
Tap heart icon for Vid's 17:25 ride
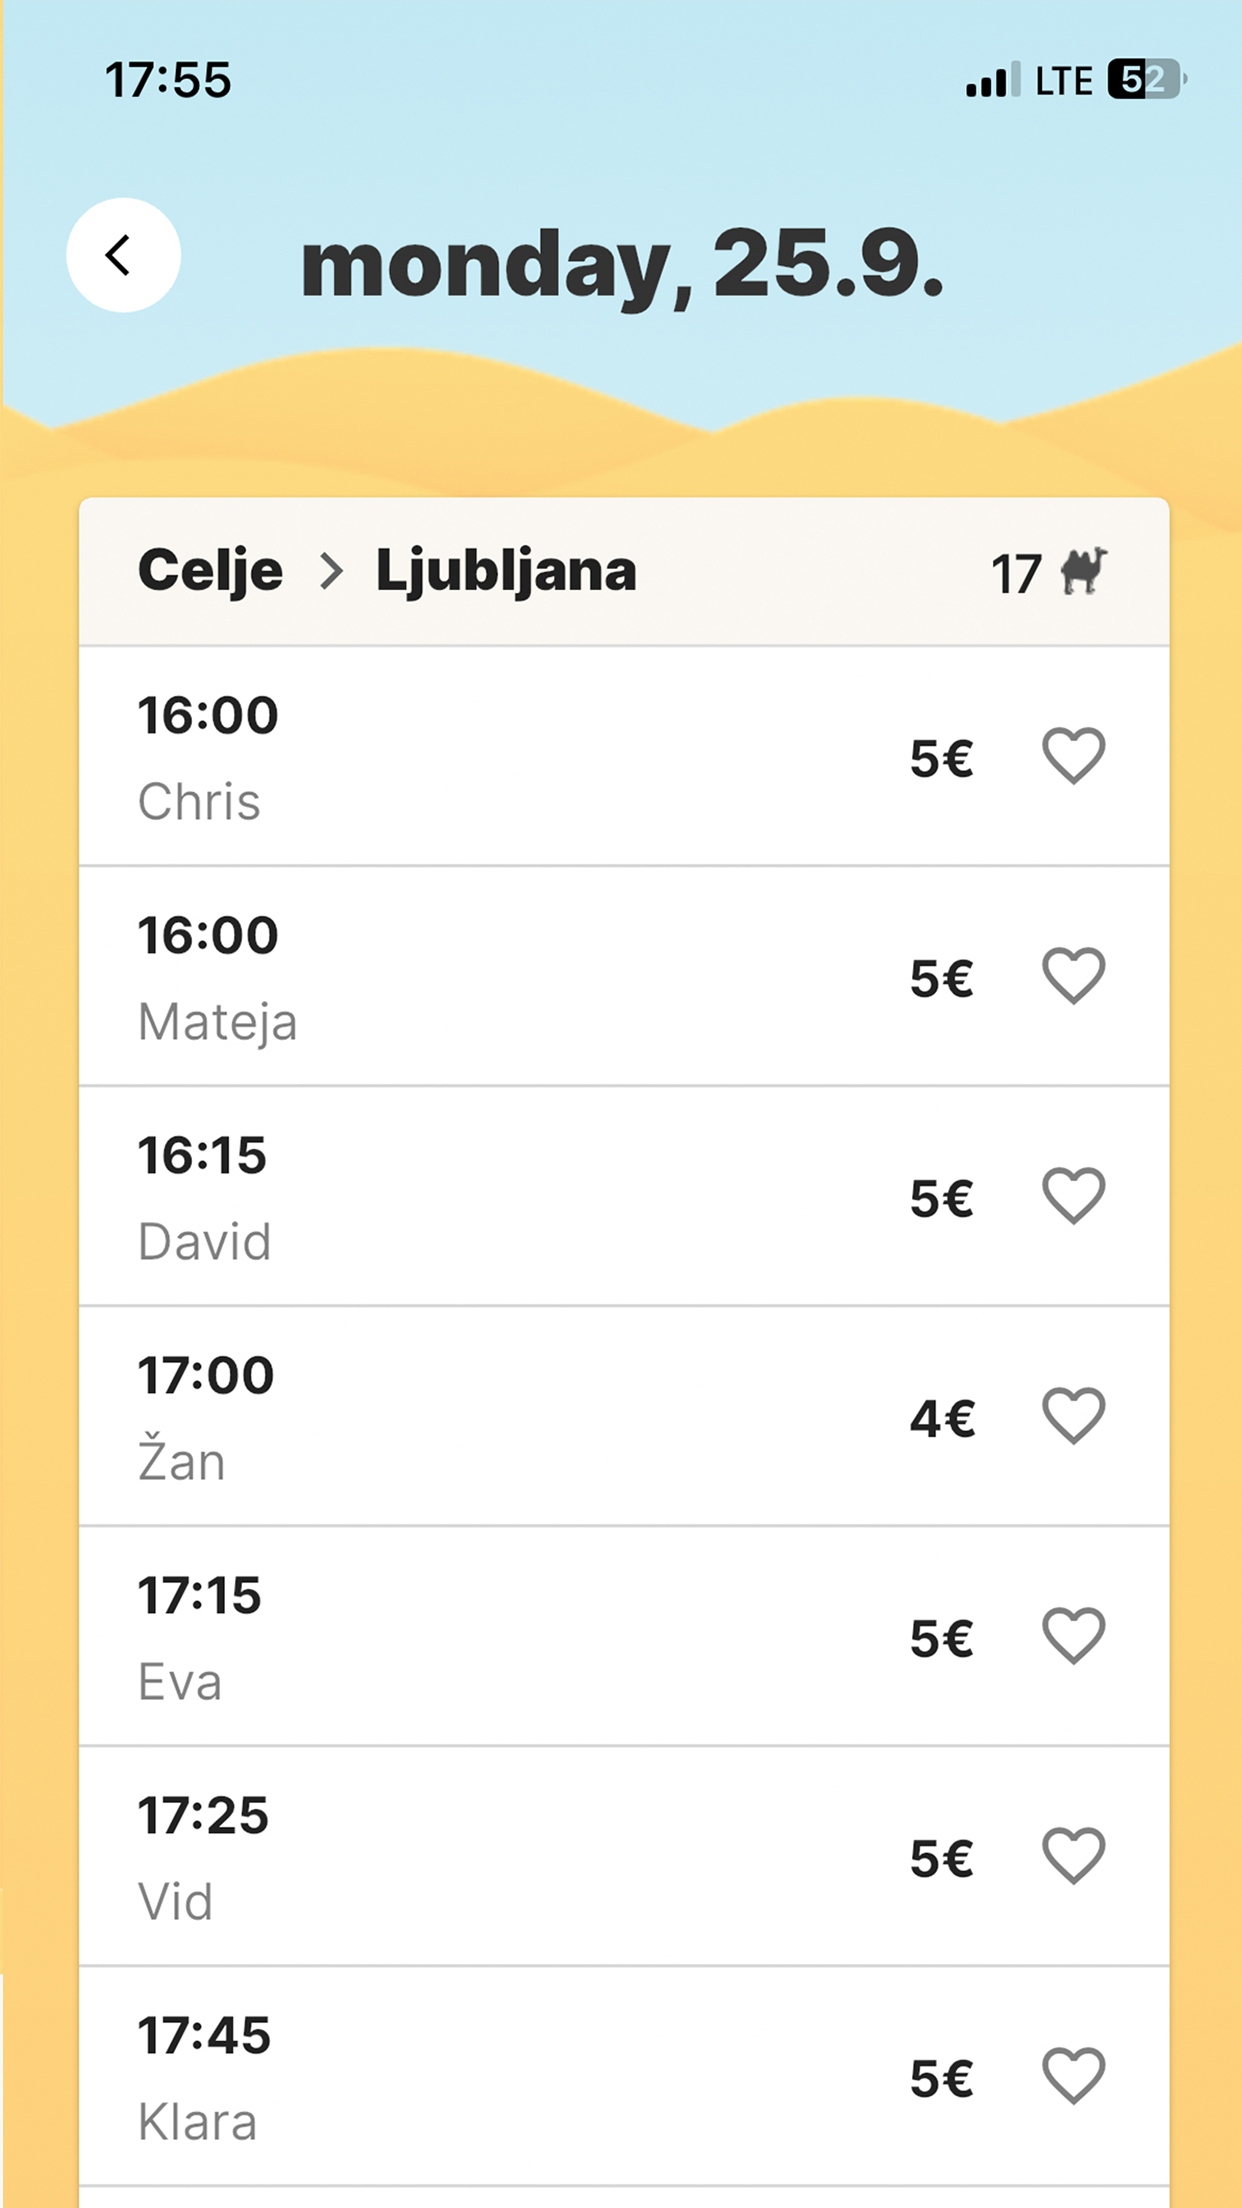(1073, 1856)
